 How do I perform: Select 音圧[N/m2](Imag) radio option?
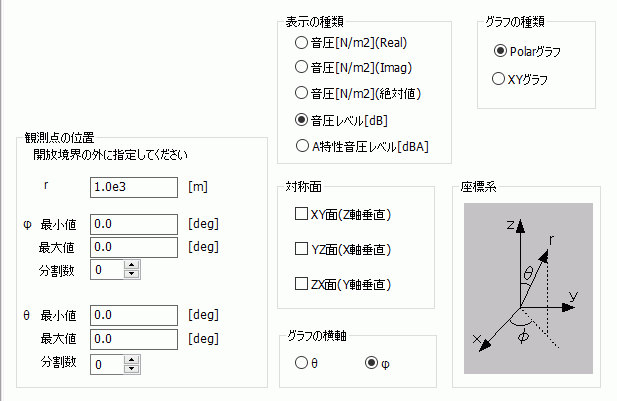coord(301,68)
